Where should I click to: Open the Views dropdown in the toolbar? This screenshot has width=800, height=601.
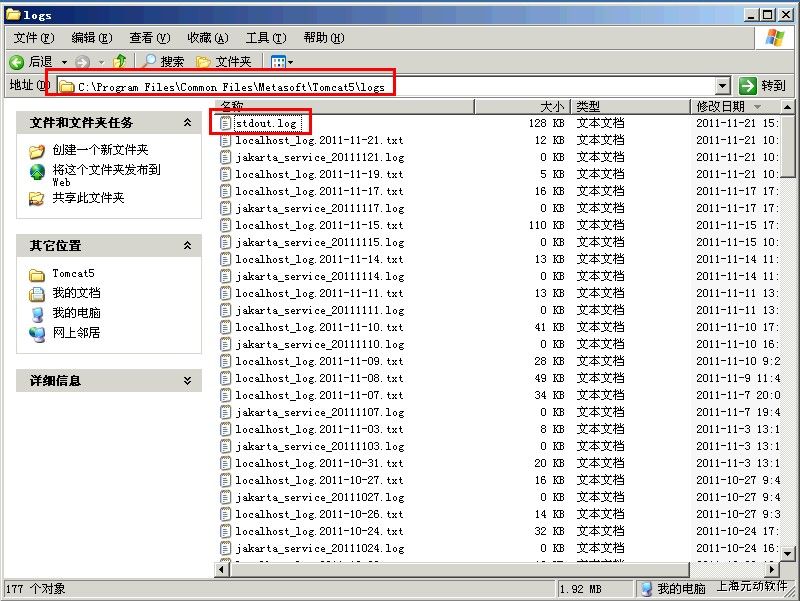280,62
